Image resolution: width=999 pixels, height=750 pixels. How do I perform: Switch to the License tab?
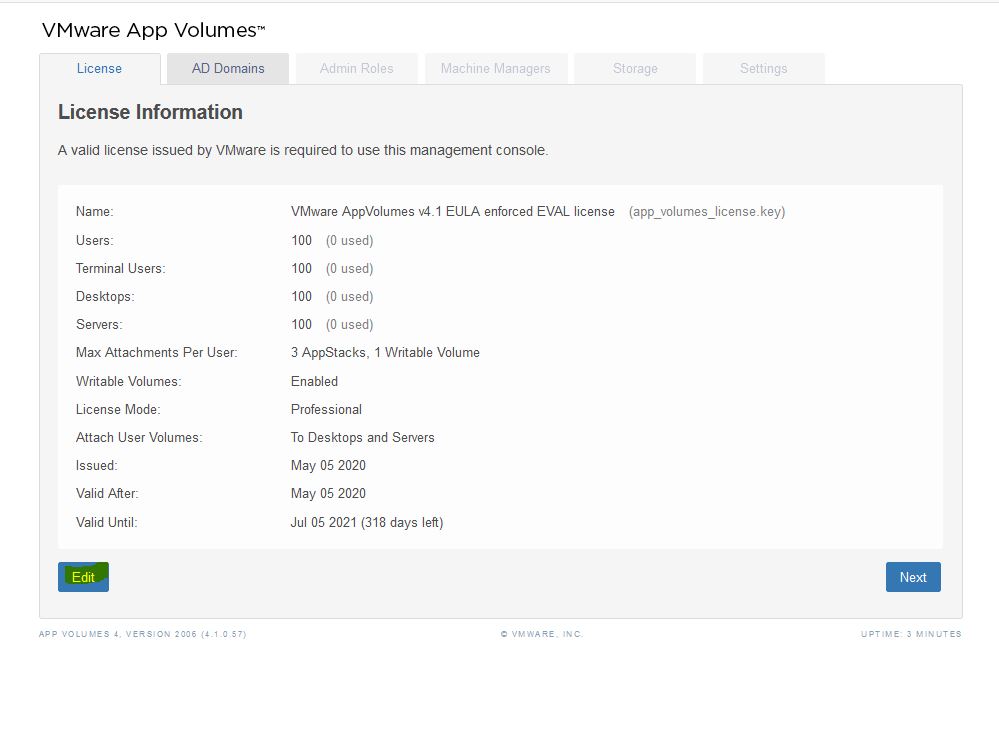coord(99,69)
